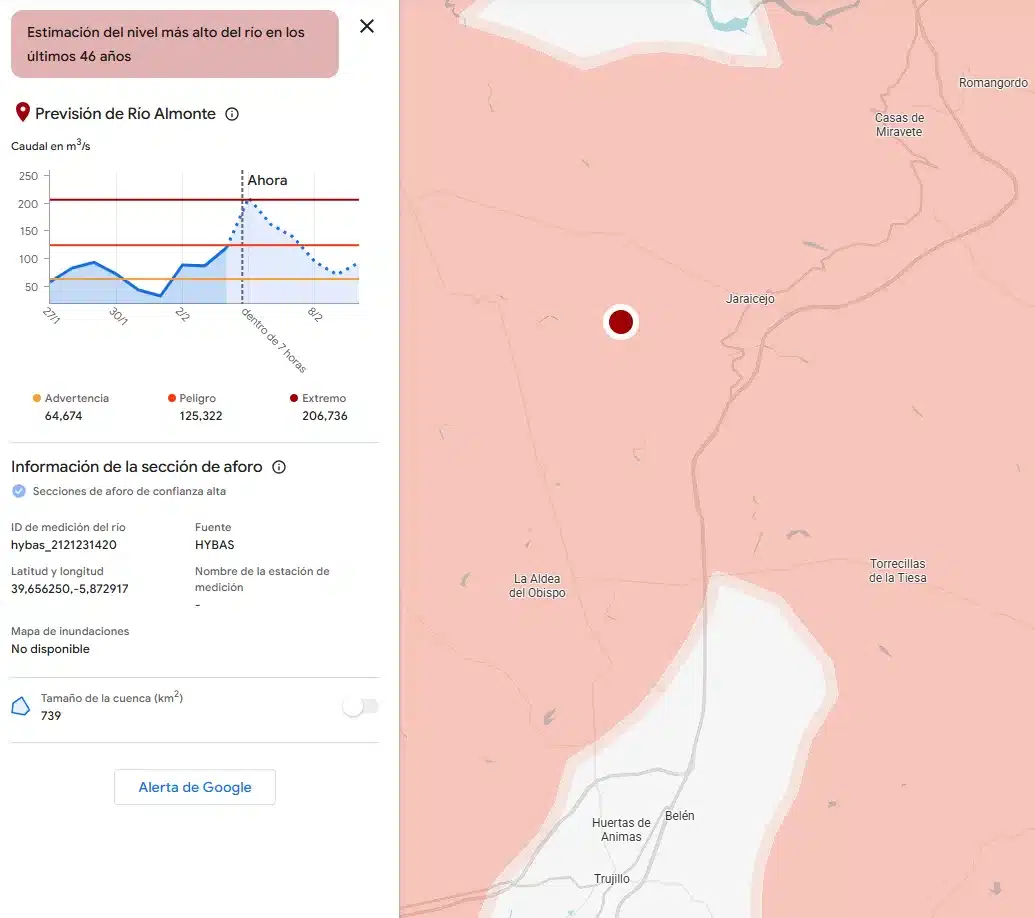Click the orange Advertencia legend dot

37,398
